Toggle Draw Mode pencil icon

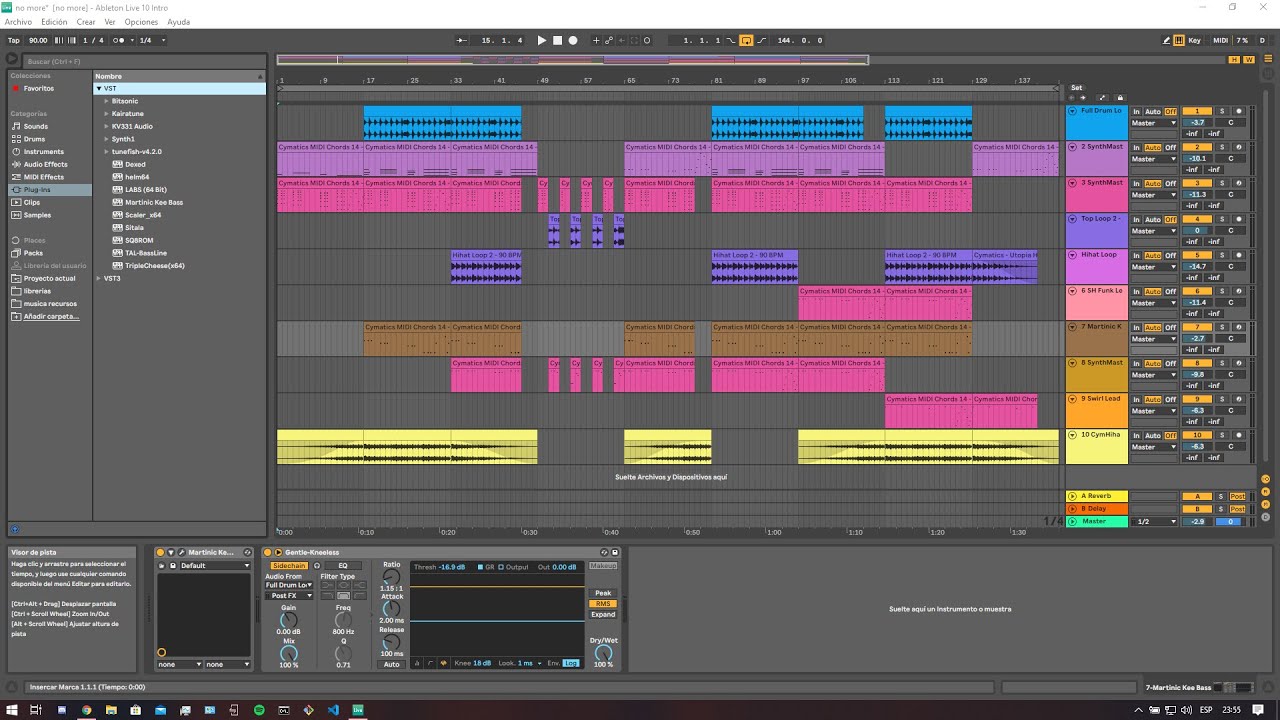(1166, 40)
